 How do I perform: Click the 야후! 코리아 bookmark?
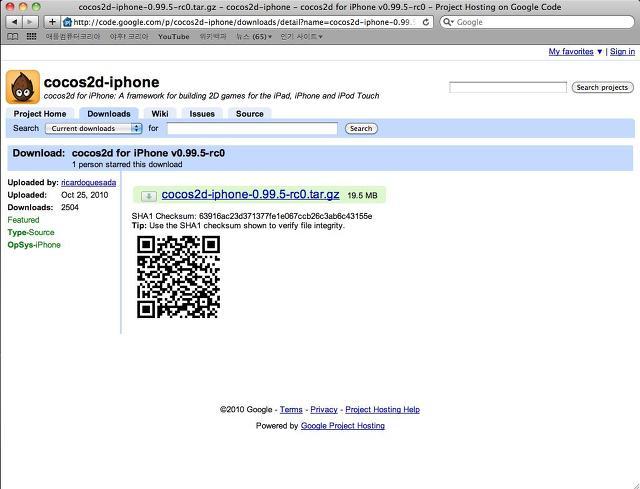point(129,37)
